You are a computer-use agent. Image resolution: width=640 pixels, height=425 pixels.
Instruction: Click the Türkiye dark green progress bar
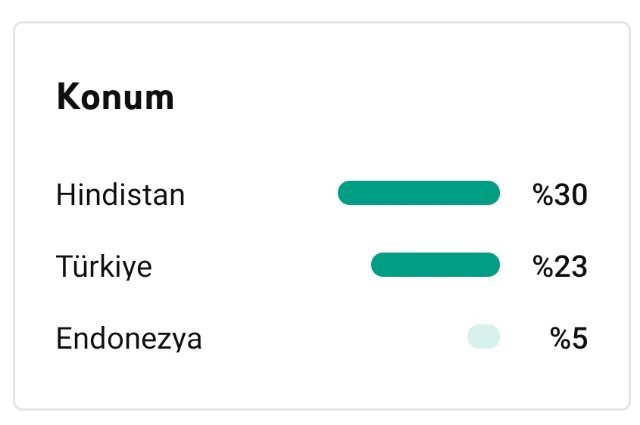point(436,265)
